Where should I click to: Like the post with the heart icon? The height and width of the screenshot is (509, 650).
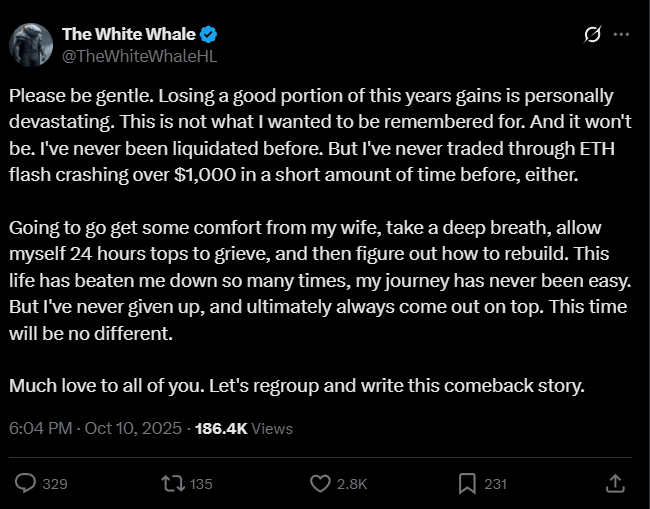[320, 484]
